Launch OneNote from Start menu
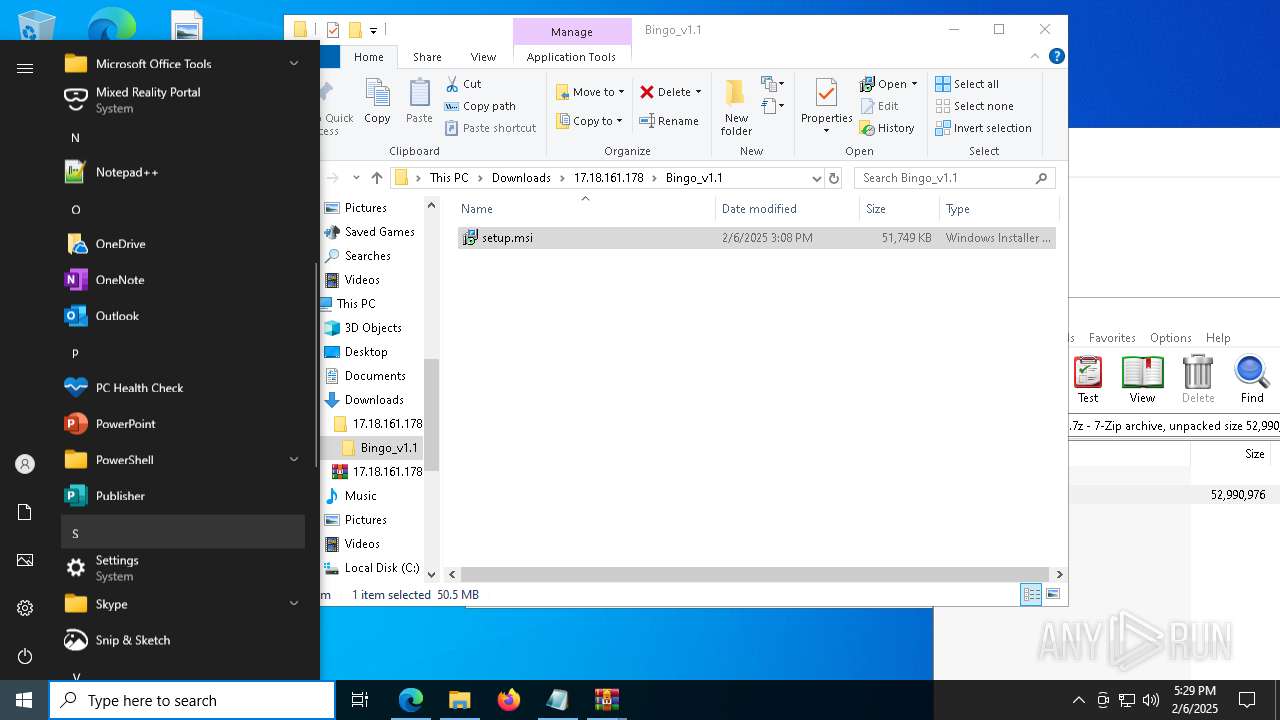This screenshot has width=1280, height=720. 183,280
